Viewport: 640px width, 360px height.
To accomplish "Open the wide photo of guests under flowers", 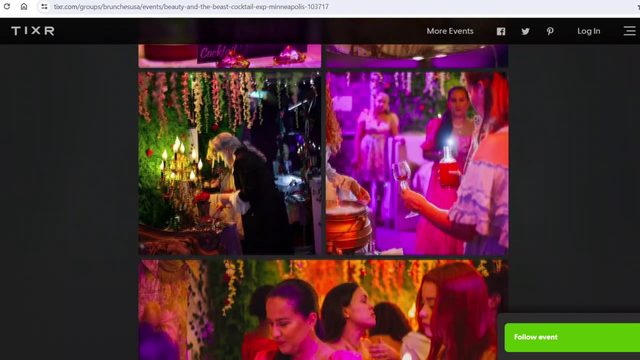I will click(x=323, y=310).
